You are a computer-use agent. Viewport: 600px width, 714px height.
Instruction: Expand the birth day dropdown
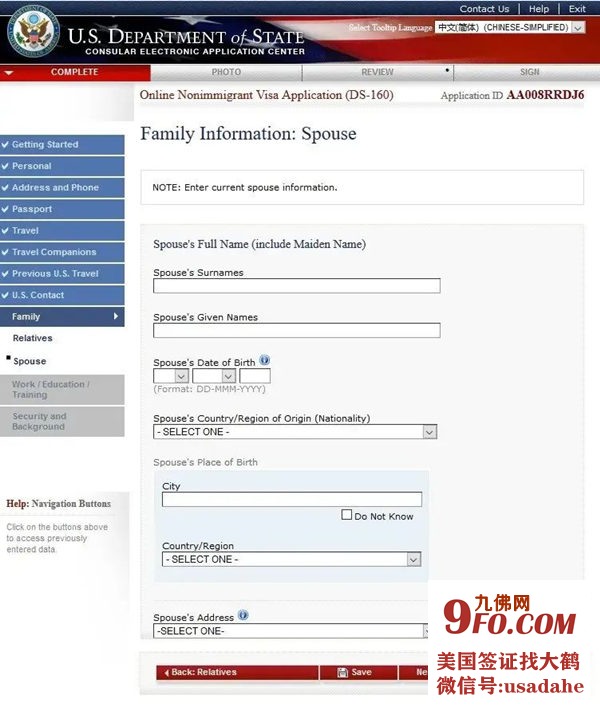click(171, 377)
